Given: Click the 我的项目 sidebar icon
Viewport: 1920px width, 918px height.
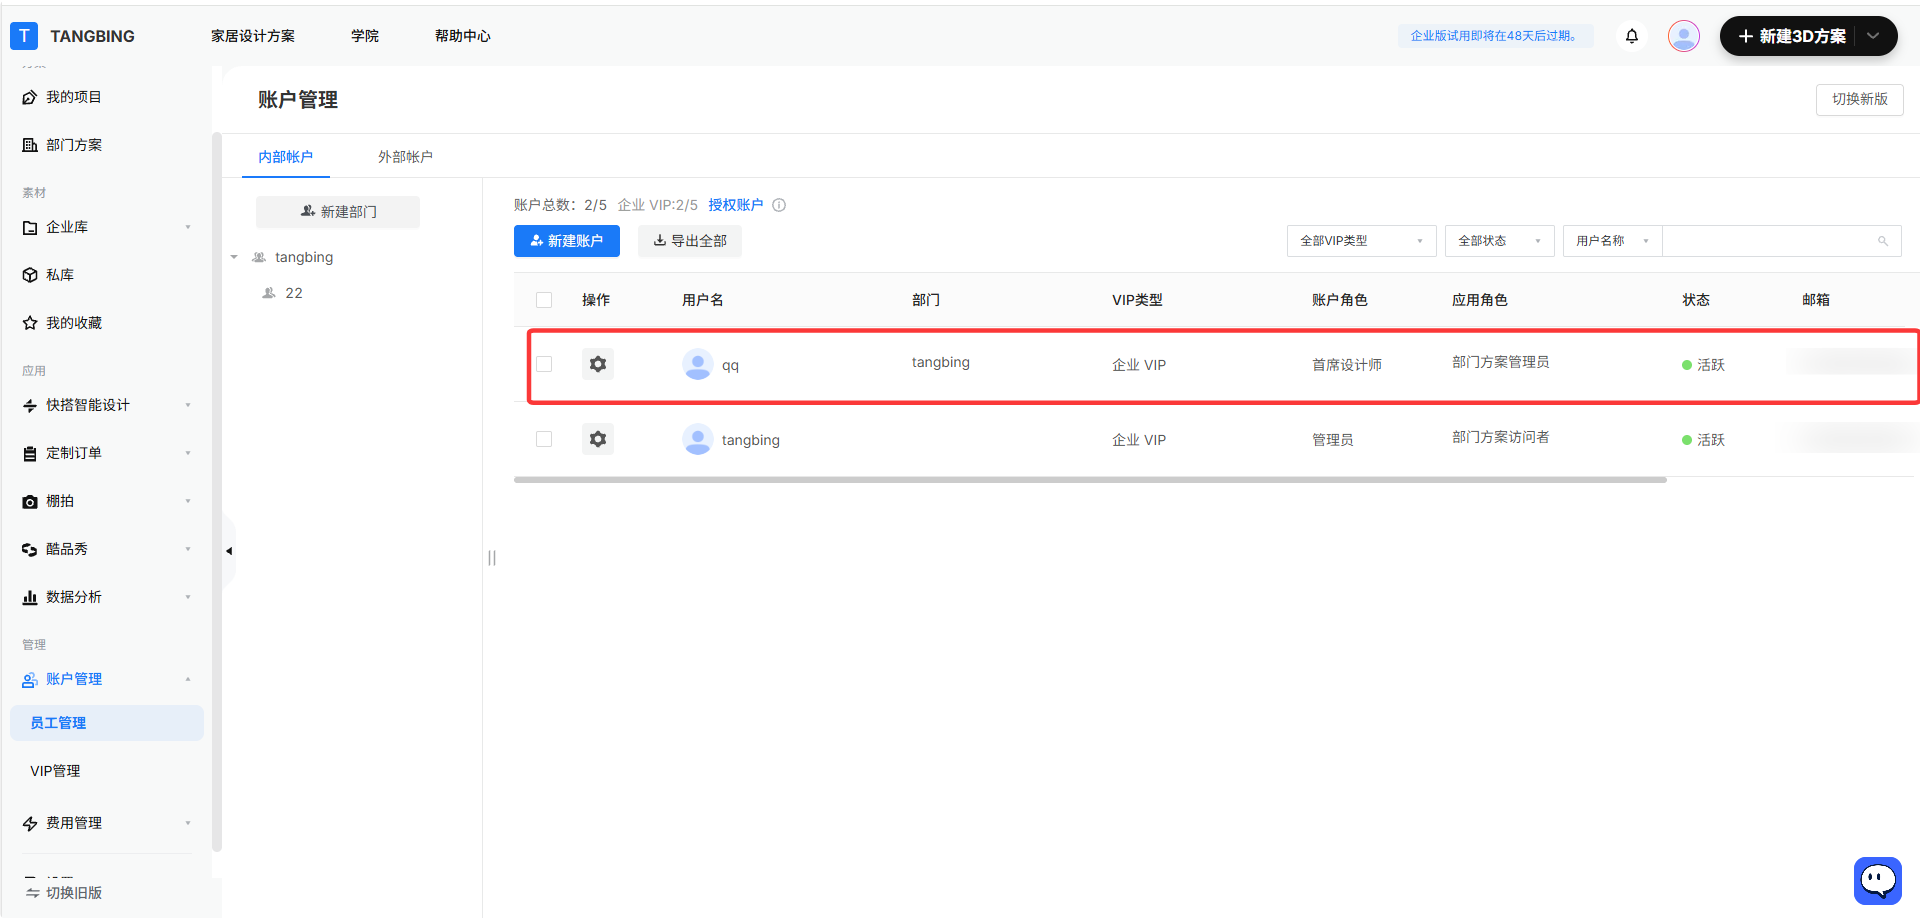Looking at the screenshot, I should 30,97.
